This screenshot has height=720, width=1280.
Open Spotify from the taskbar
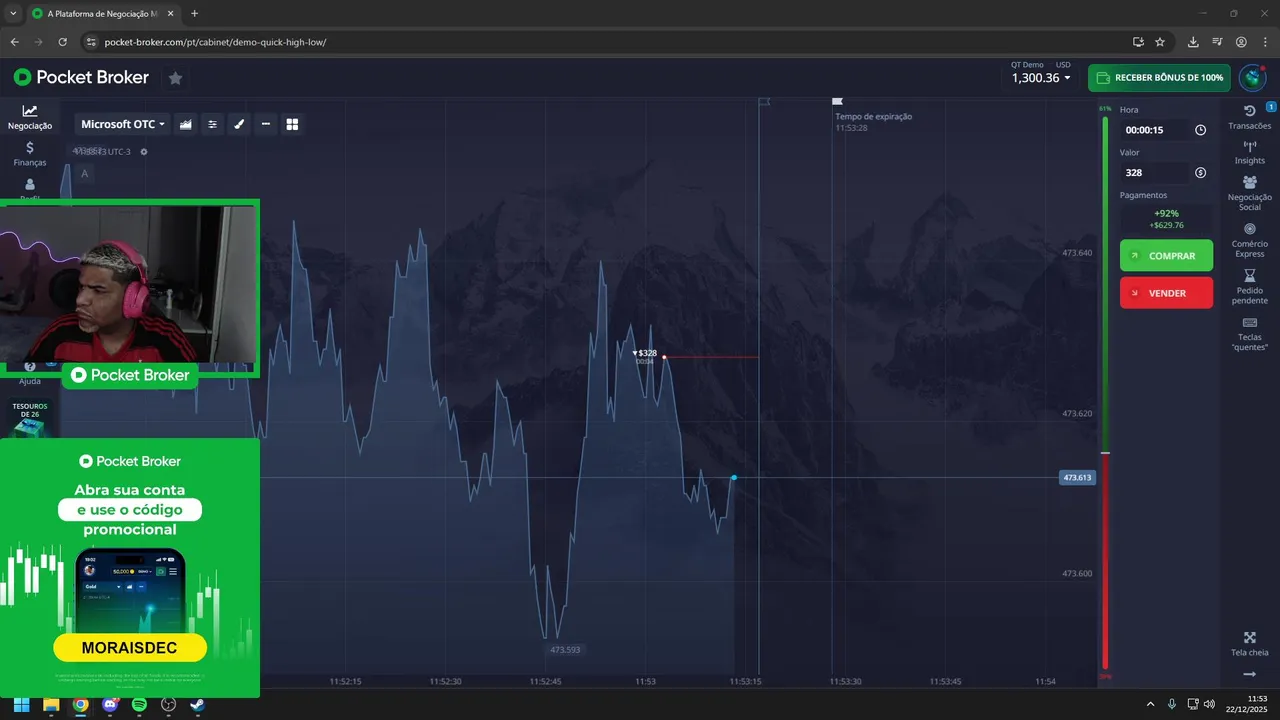click(139, 704)
